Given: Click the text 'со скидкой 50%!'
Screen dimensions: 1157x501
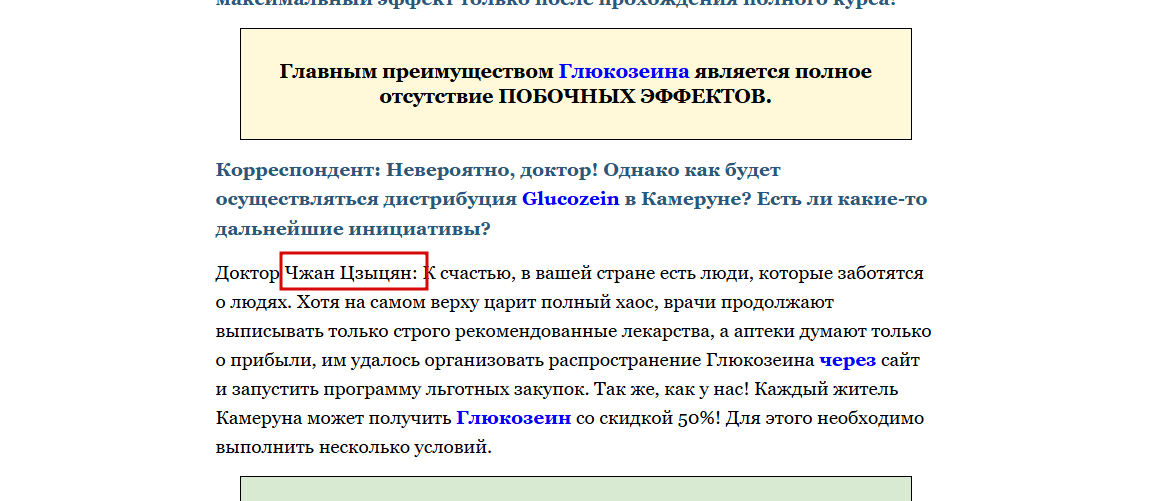Looking at the screenshot, I should click(x=649, y=418).
